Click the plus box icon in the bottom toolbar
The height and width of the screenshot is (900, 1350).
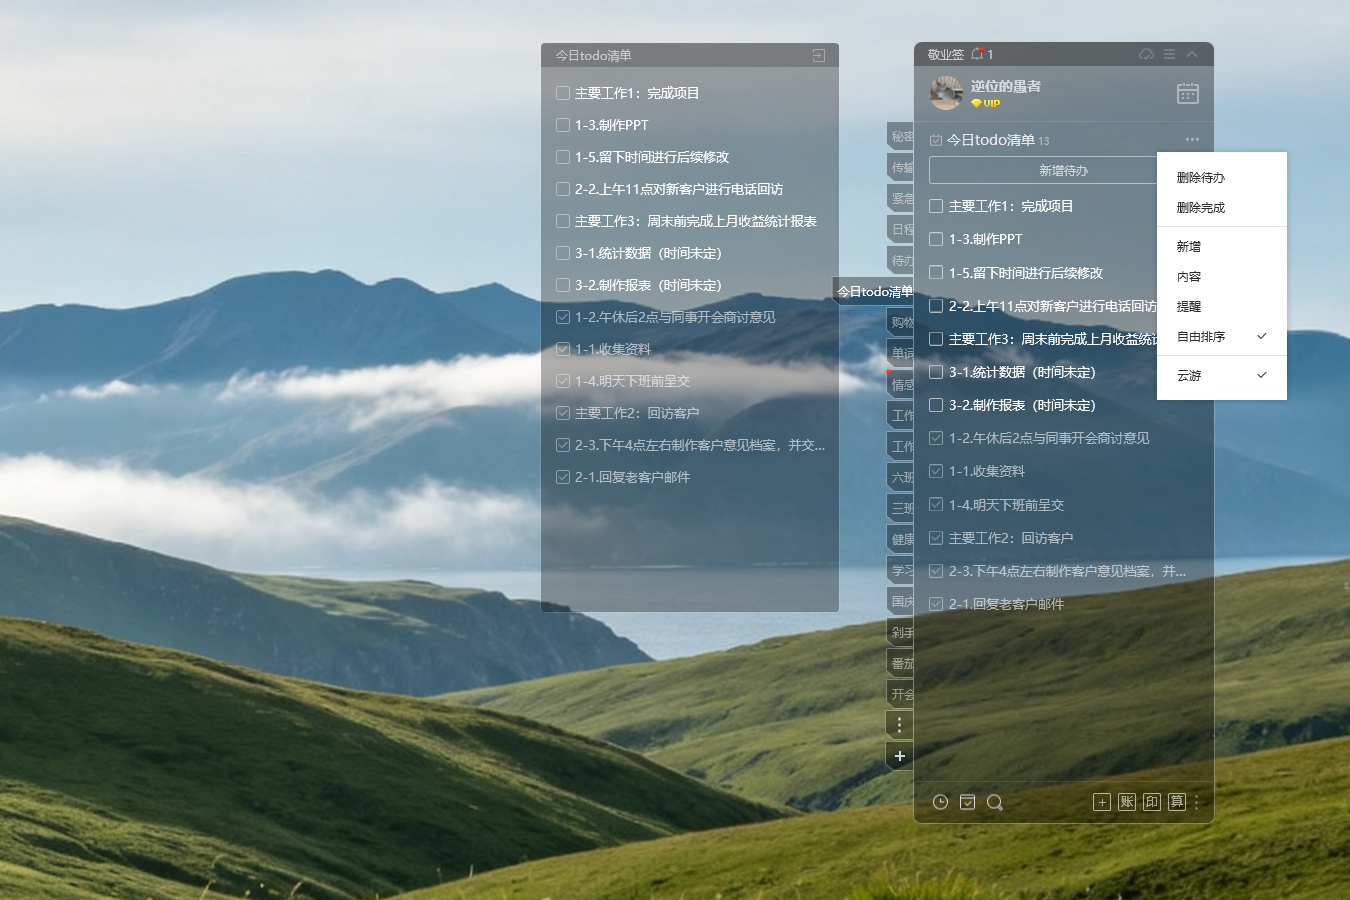[x=1102, y=802]
